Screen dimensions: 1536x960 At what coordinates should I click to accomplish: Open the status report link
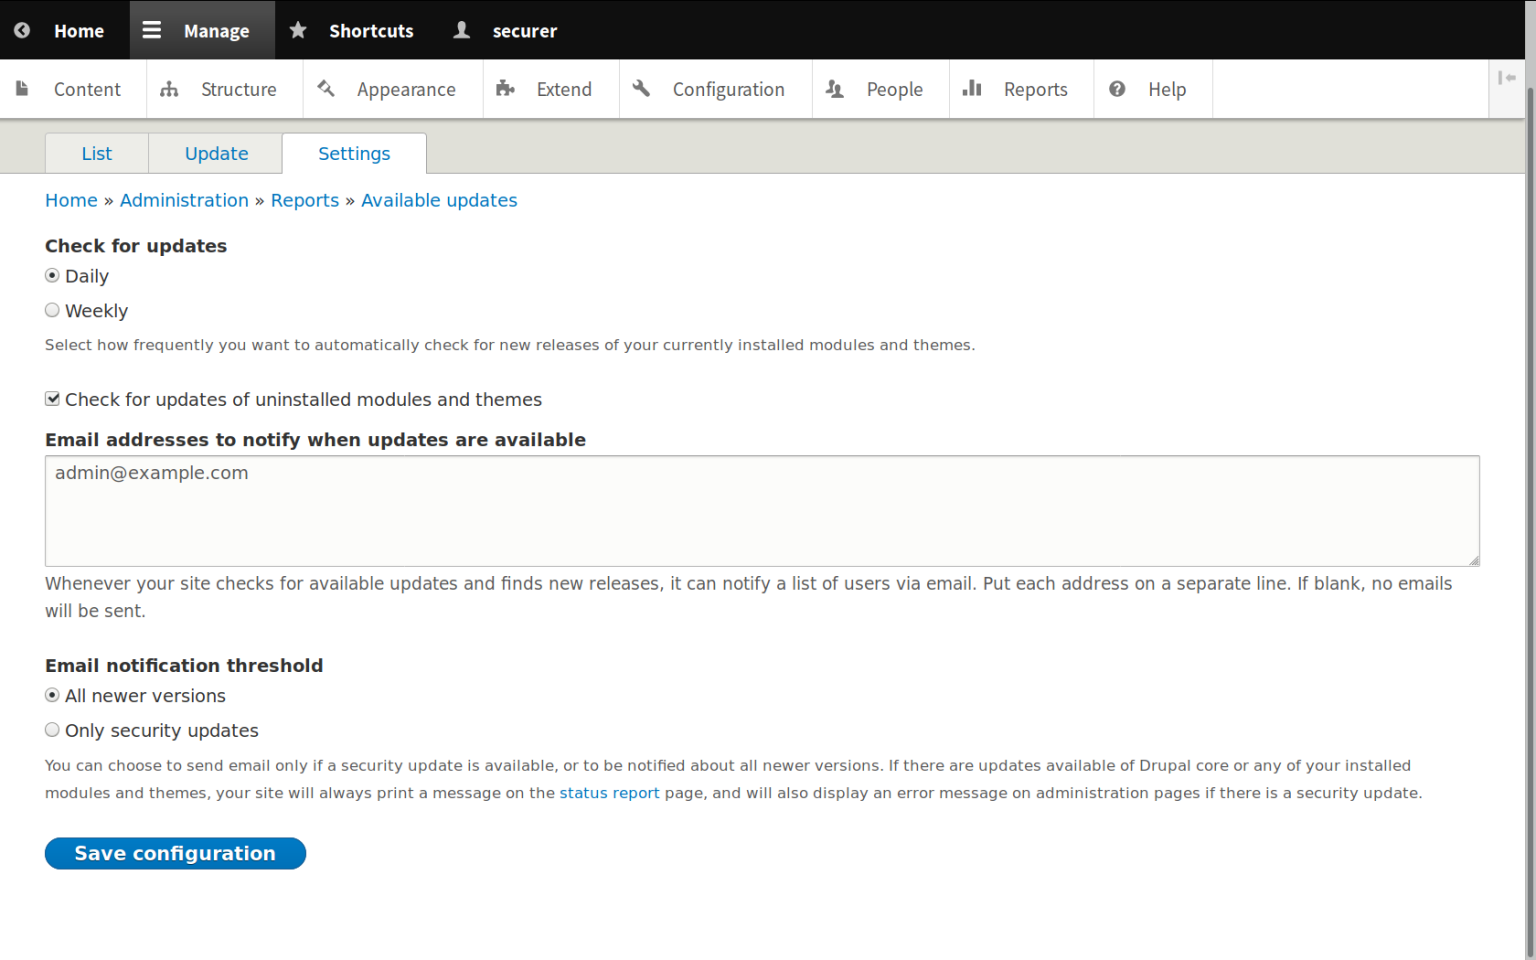(x=609, y=792)
